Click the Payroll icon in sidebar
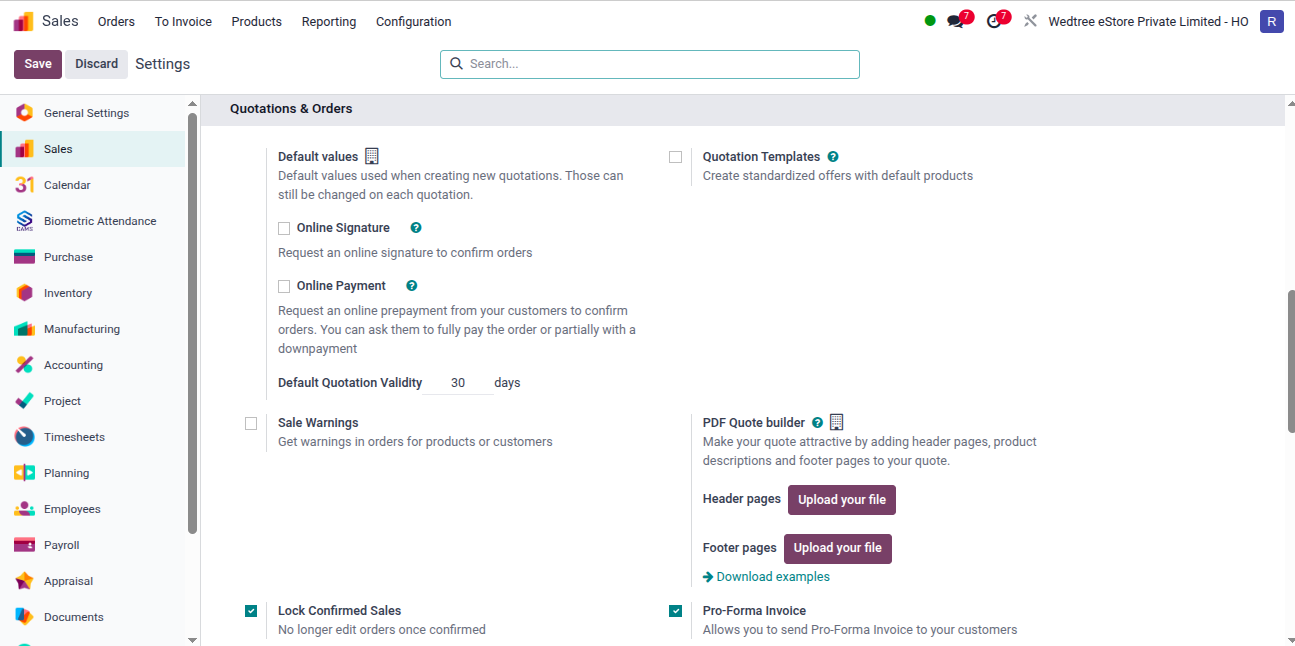 [x=25, y=545]
